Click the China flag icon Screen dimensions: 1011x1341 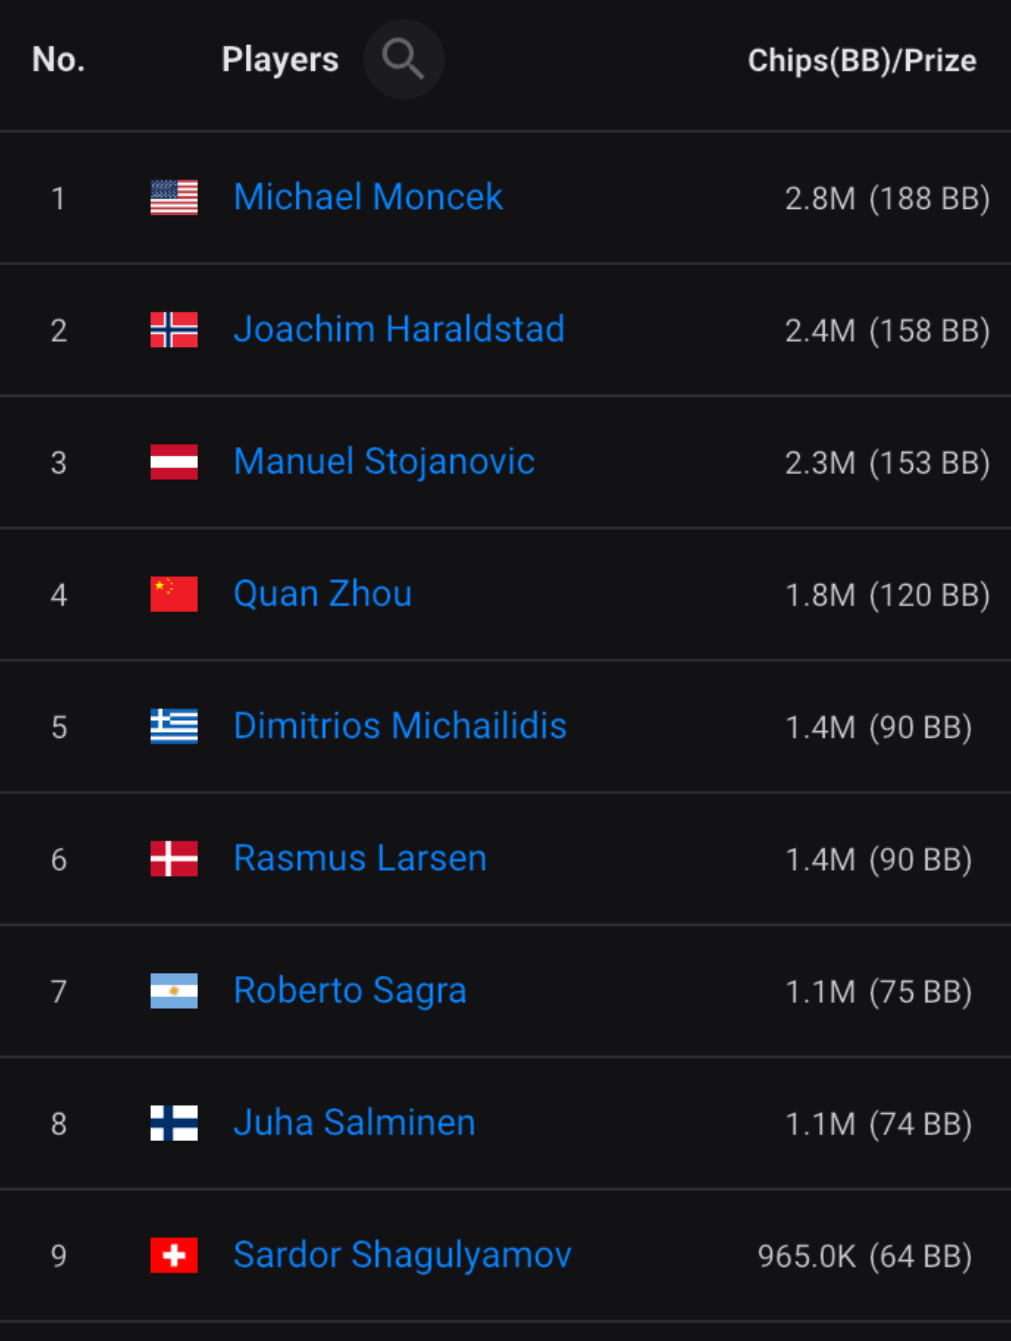[x=174, y=594]
